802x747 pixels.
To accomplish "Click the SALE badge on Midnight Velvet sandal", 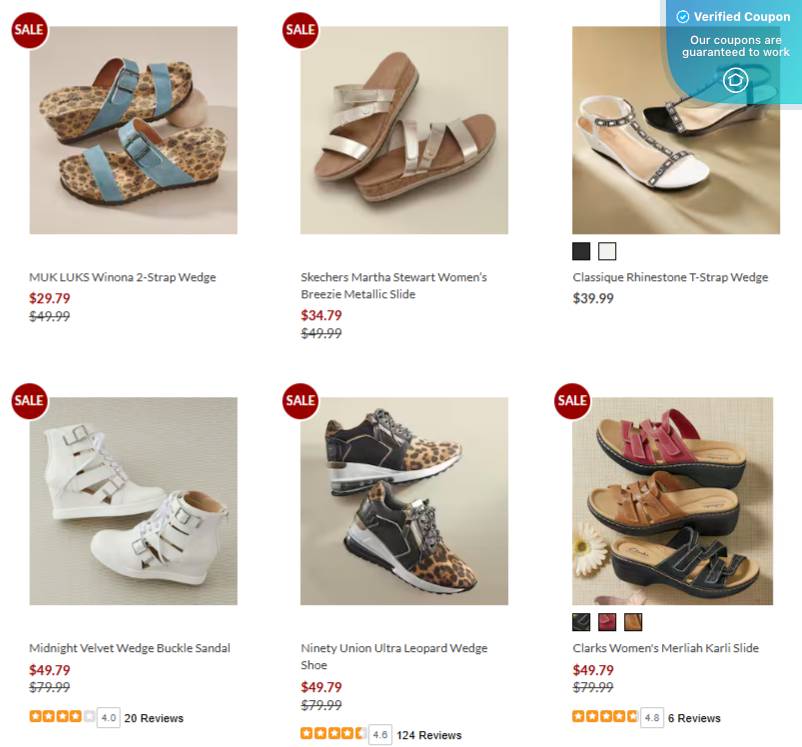I will [x=29, y=400].
